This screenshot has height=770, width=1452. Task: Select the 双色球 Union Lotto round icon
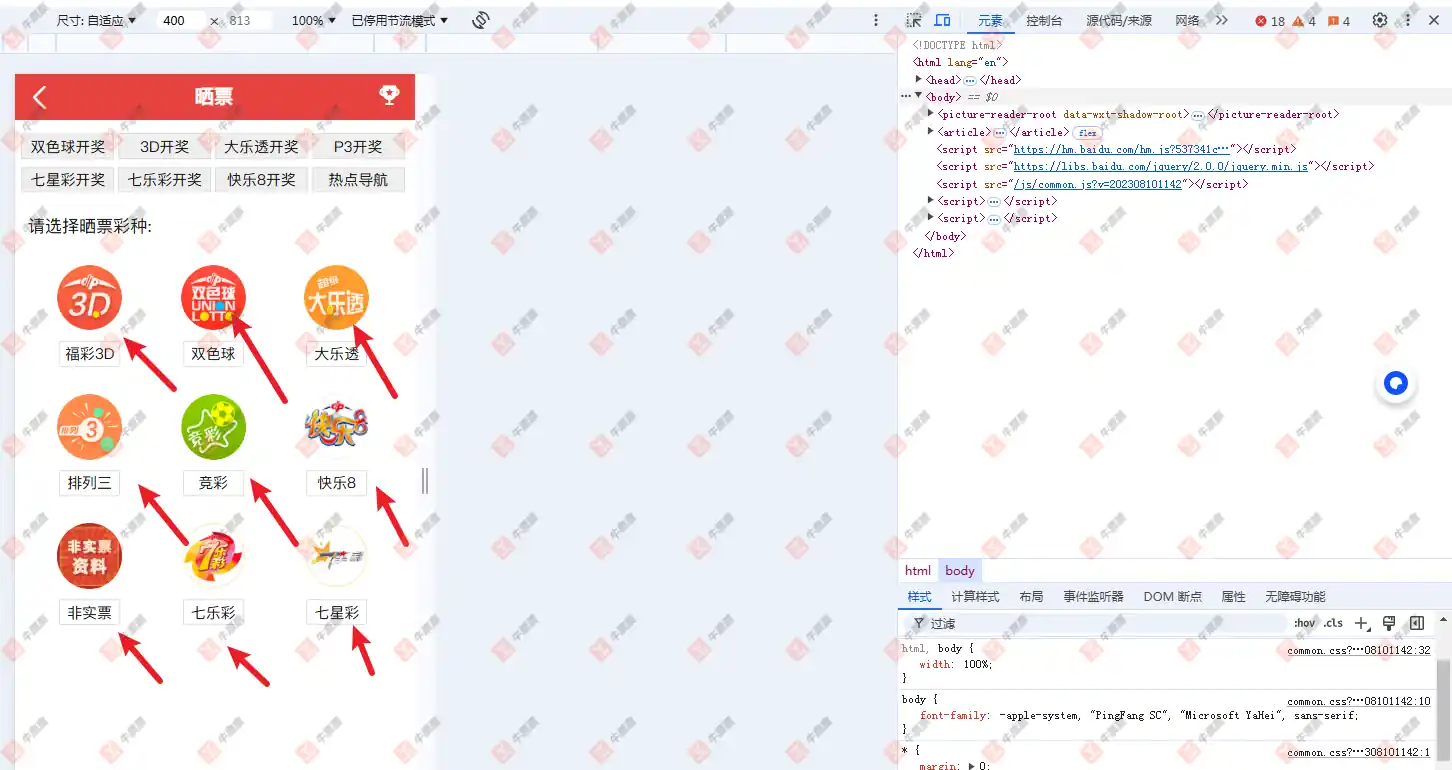[x=213, y=297]
